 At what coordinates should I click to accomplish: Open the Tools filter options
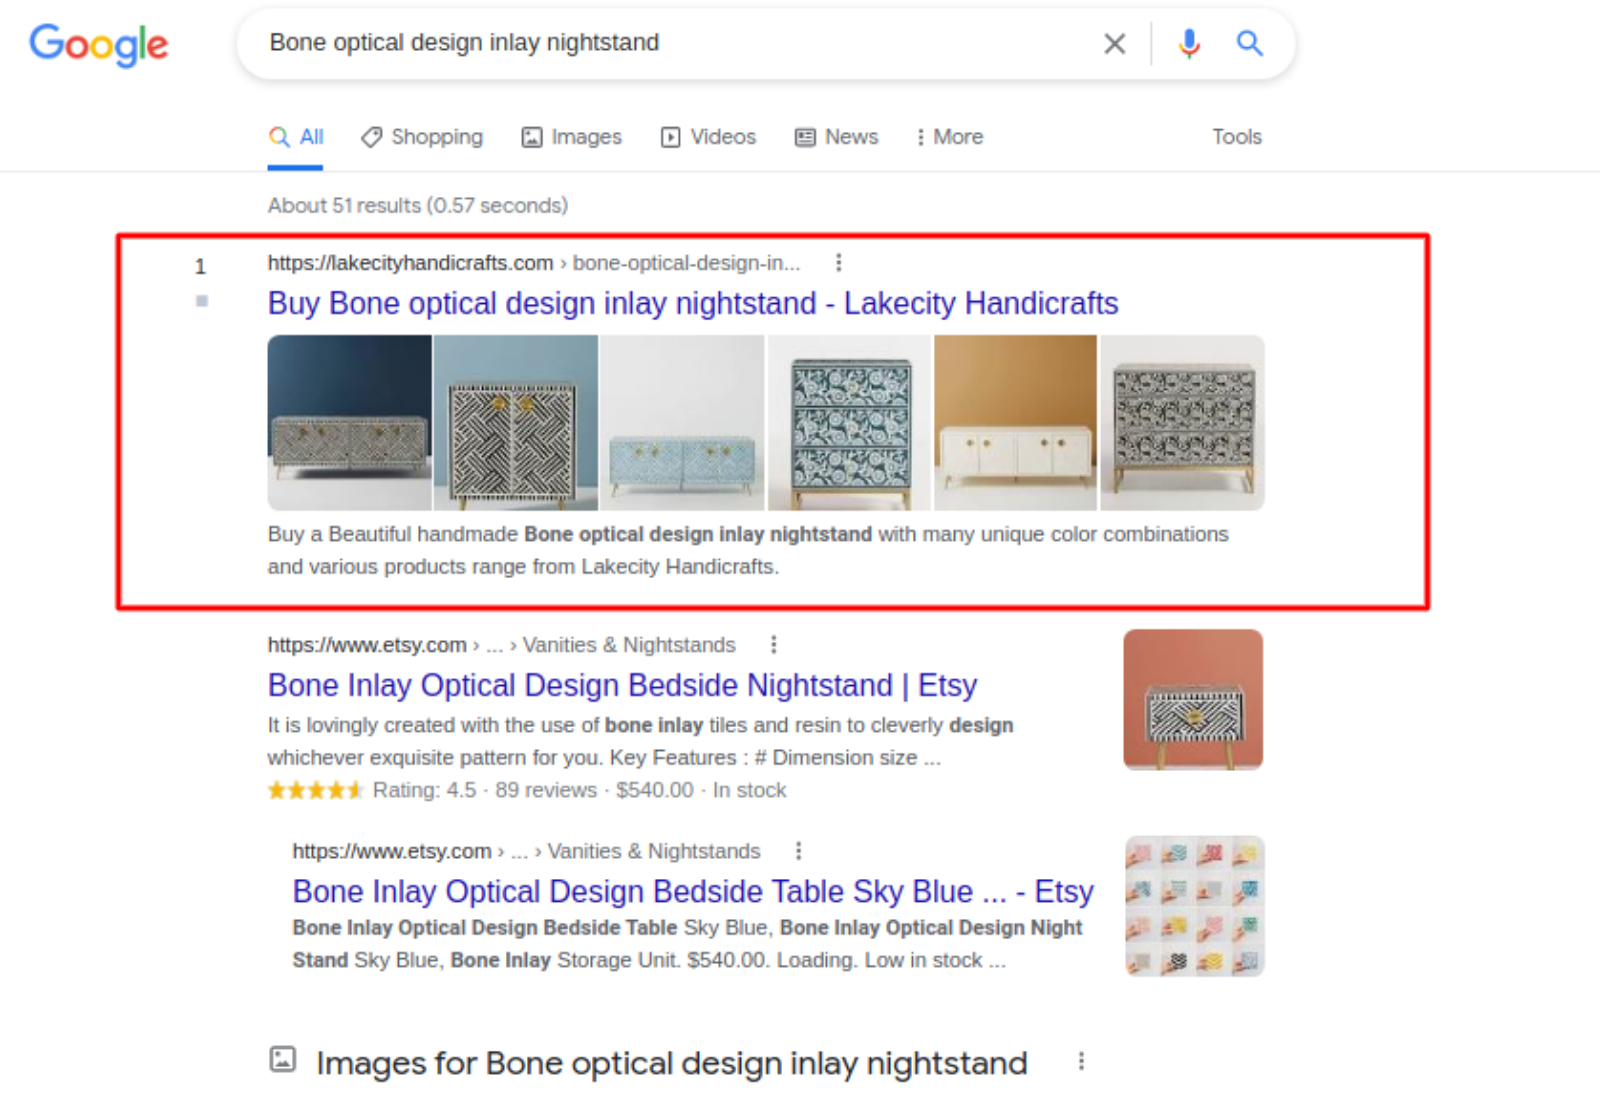pyautogui.click(x=1236, y=137)
